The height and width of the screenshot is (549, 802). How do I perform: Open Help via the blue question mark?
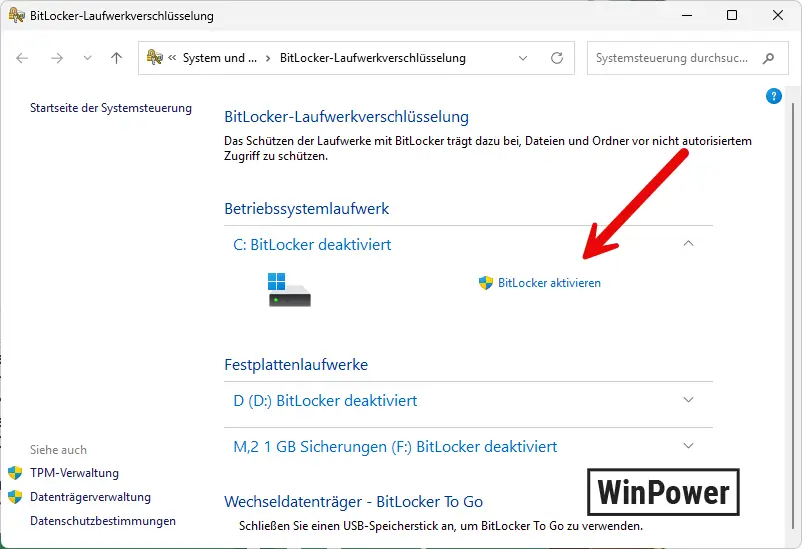(x=773, y=96)
